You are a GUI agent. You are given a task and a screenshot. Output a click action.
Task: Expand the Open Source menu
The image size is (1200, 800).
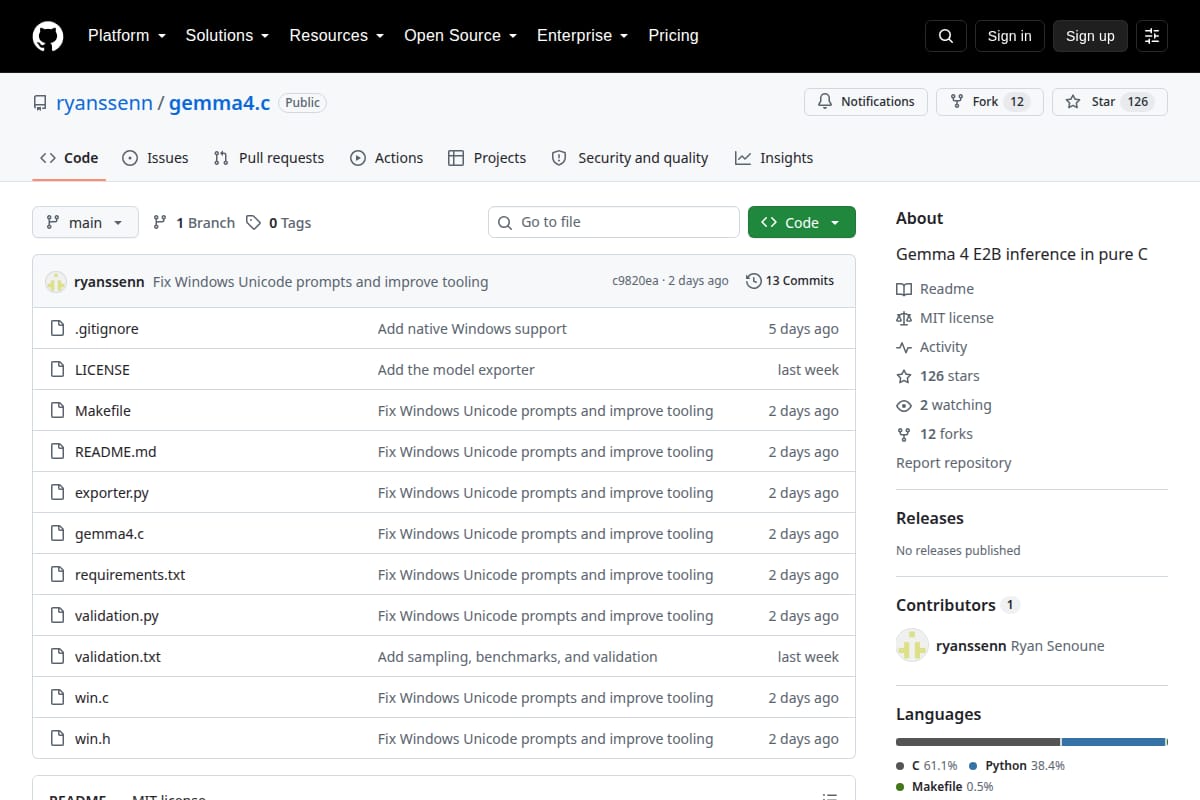click(460, 36)
